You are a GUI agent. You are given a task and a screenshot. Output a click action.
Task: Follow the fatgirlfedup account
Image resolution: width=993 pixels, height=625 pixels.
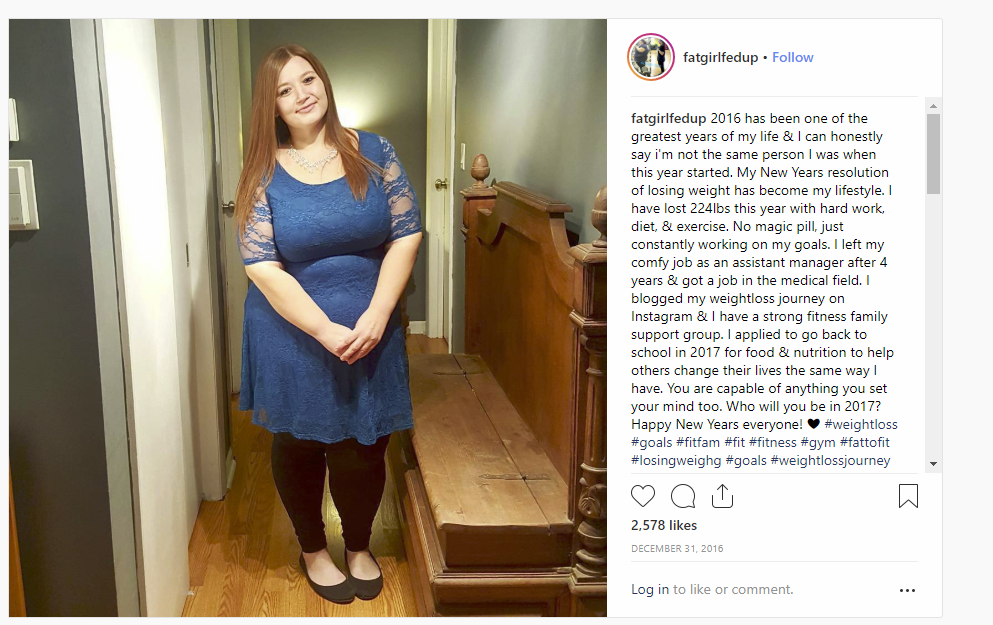pyautogui.click(x=792, y=57)
